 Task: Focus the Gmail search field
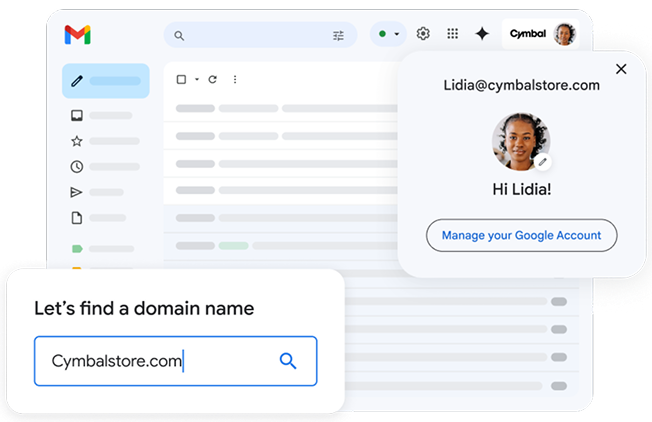click(x=260, y=35)
